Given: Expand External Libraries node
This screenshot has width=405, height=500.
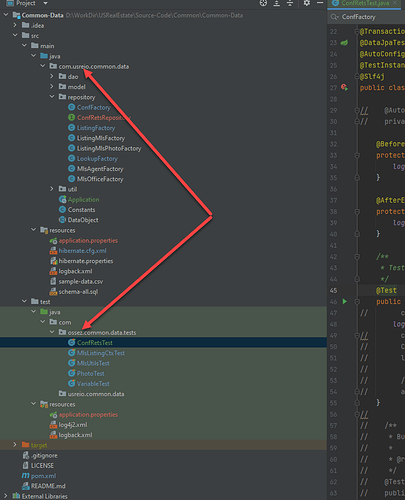Looking at the screenshot, I should point(6,496).
